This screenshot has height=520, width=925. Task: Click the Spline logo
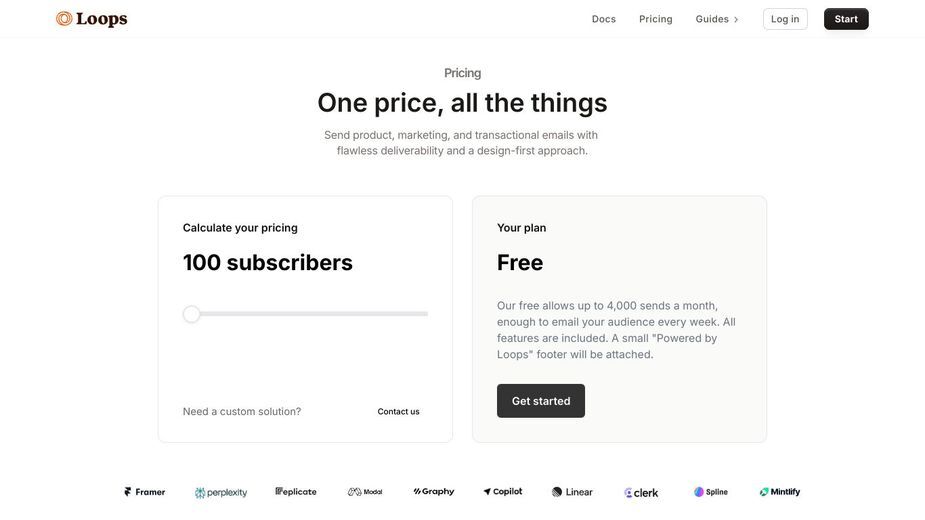click(711, 492)
